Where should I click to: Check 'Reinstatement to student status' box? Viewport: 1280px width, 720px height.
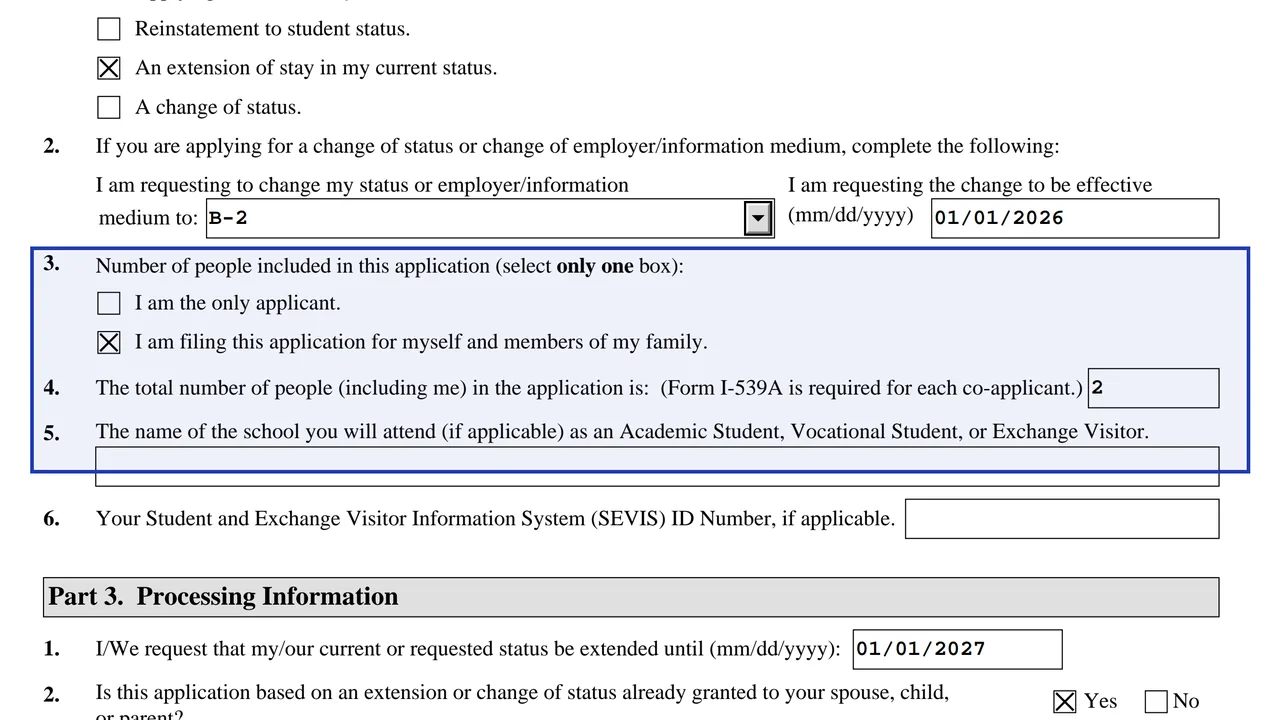click(109, 29)
